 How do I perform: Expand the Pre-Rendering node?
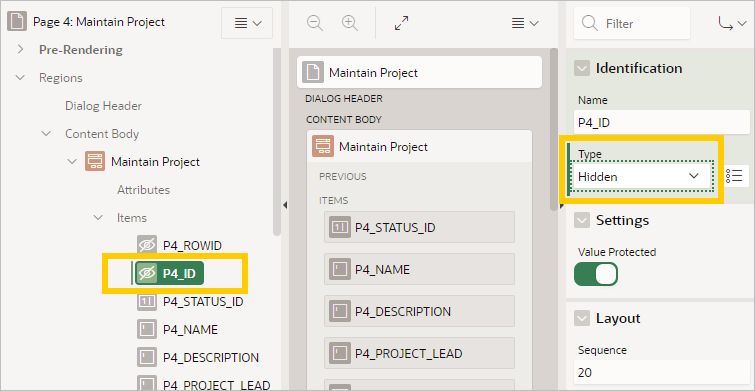[x=20, y=50]
